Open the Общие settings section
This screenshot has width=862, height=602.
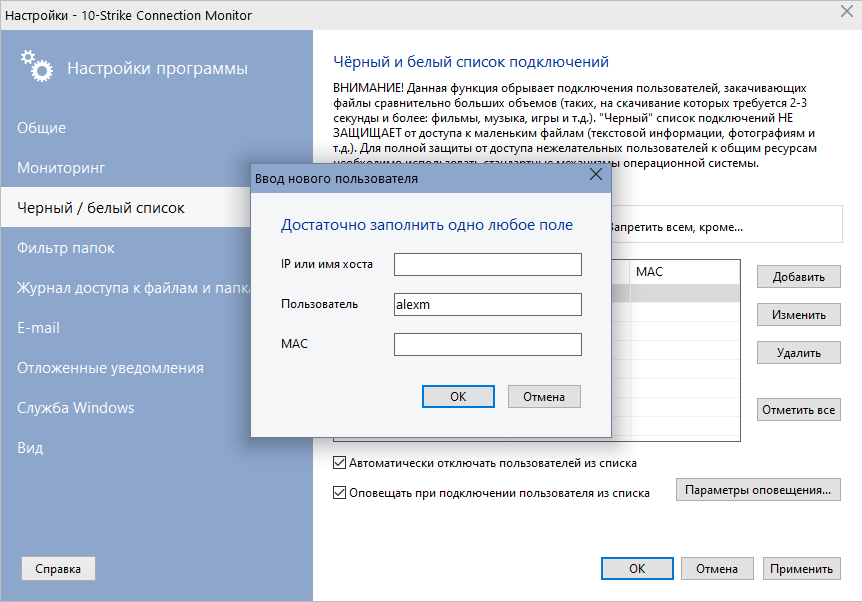click(41, 128)
